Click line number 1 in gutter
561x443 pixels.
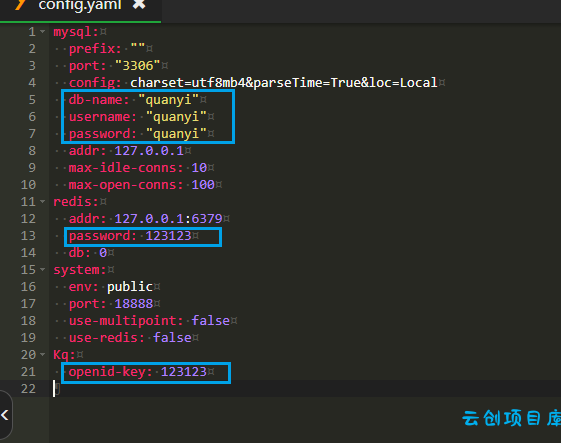click(x=32, y=32)
